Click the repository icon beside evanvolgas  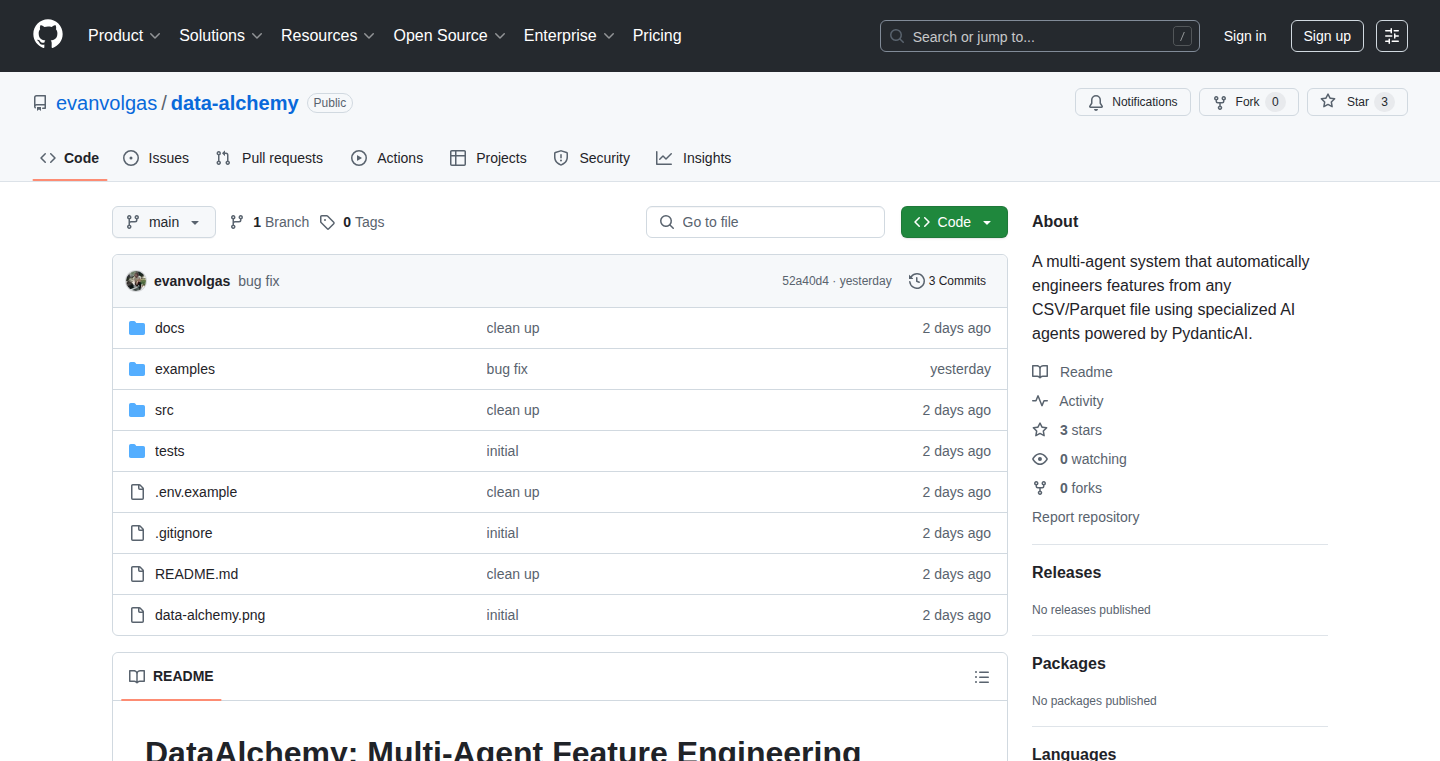tap(40, 103)
